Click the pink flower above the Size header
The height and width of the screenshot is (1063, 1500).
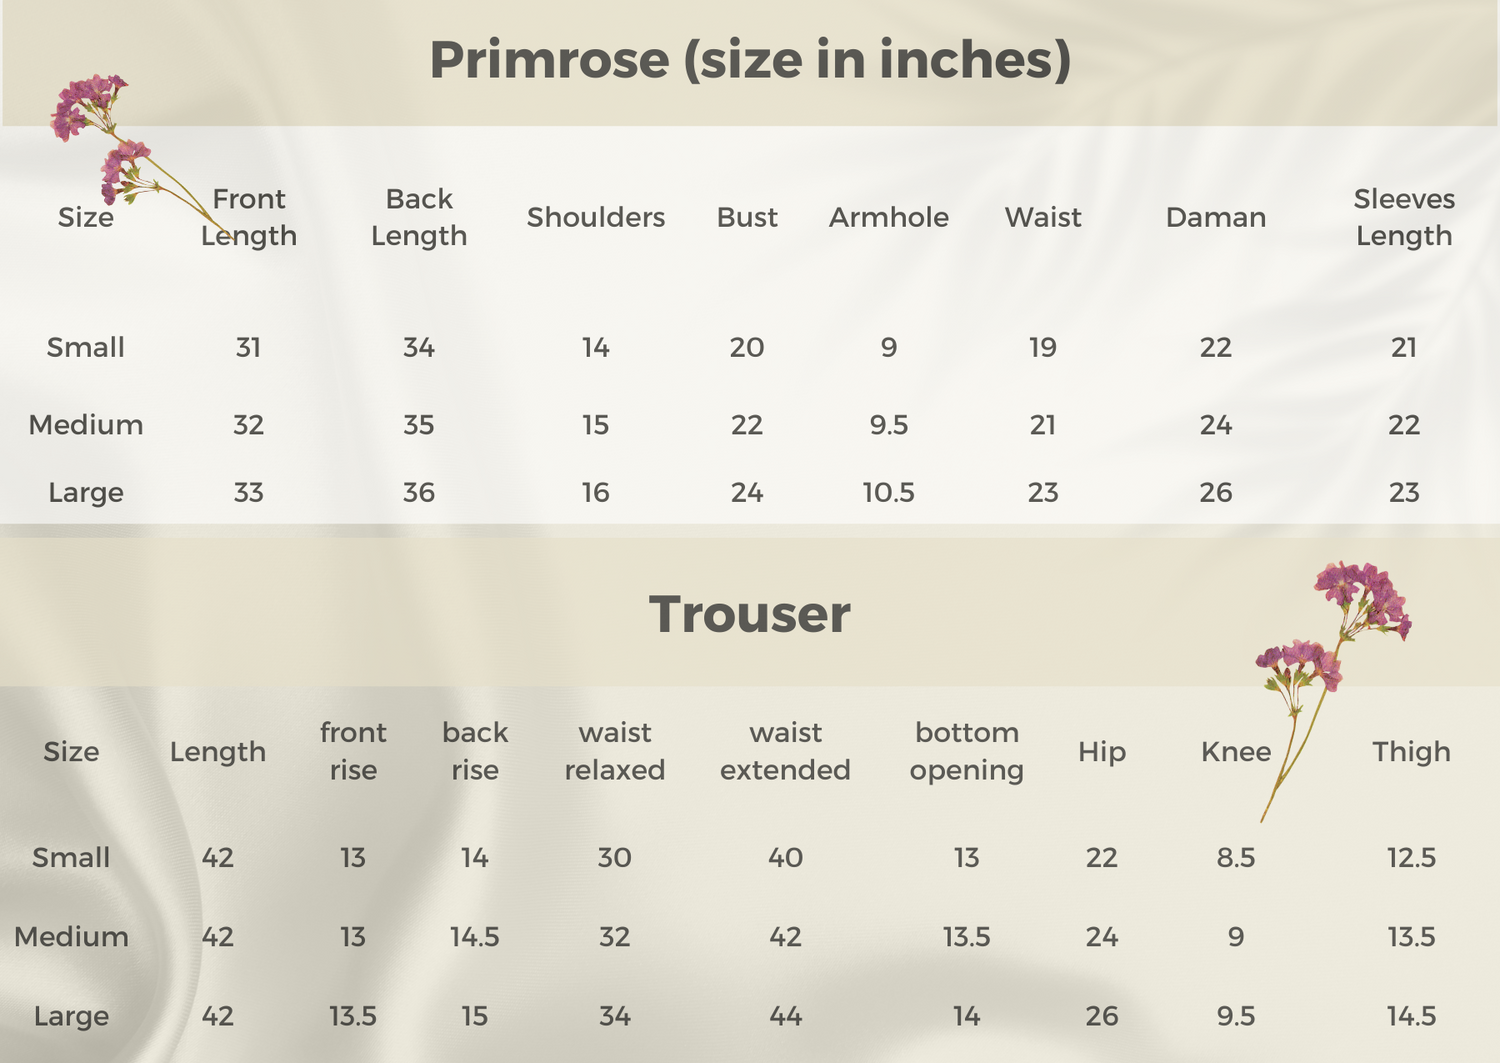tap(87, 105)
